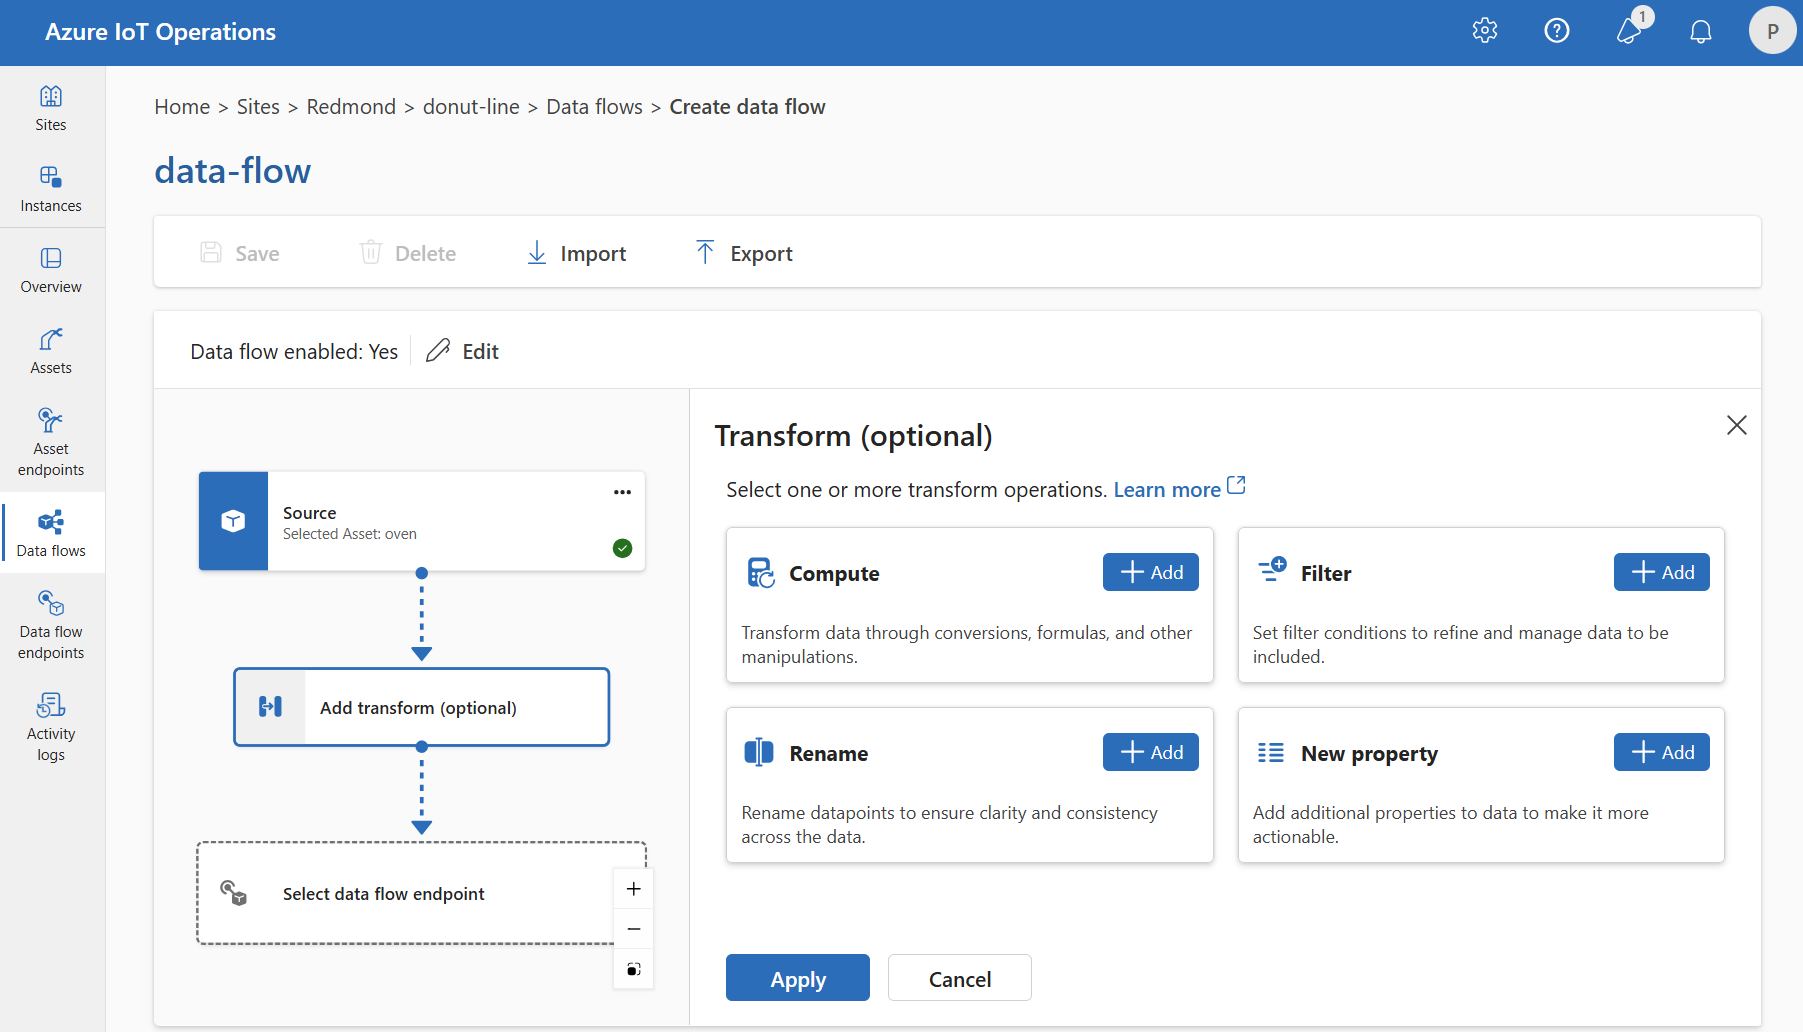Image resolution: width=1803 pixels, height=1032 pixels.
Task: Select the Add transform (optional) node
Action: click(x=421, y=707)
